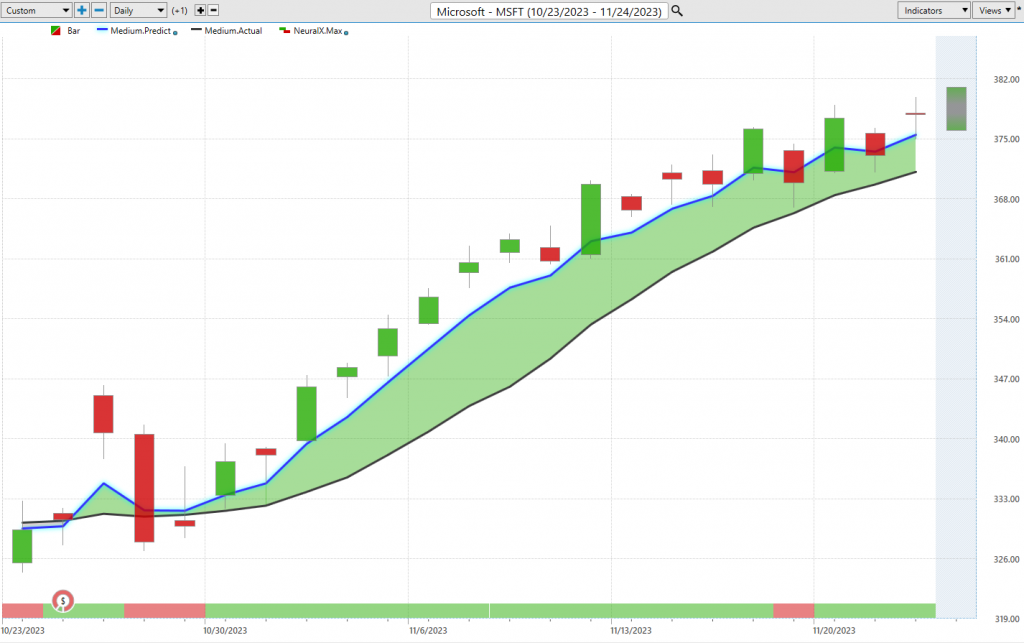This screenshot has width=1024, height=643.
Task: Click the 11/20/2023 date axis label
Action: pos(834,631)
